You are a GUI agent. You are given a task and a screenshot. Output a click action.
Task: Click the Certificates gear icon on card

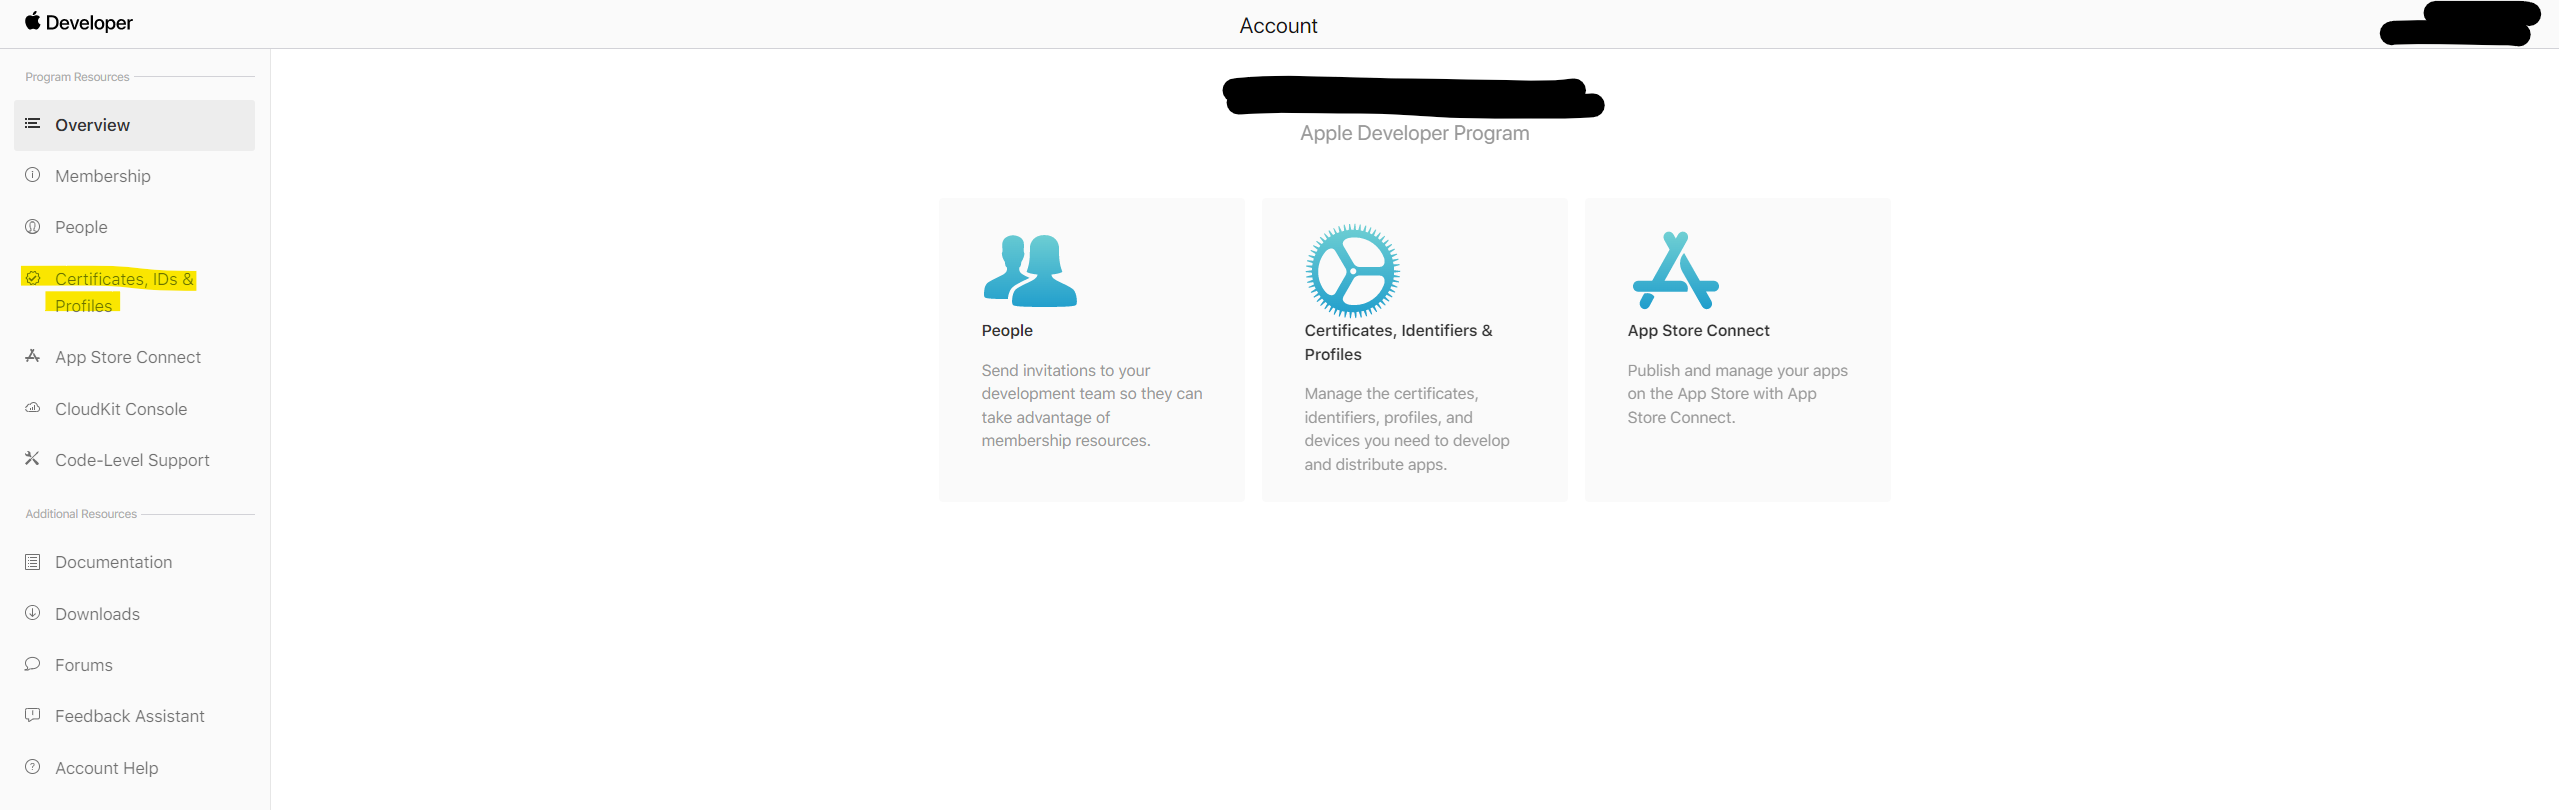(1352, 271)
